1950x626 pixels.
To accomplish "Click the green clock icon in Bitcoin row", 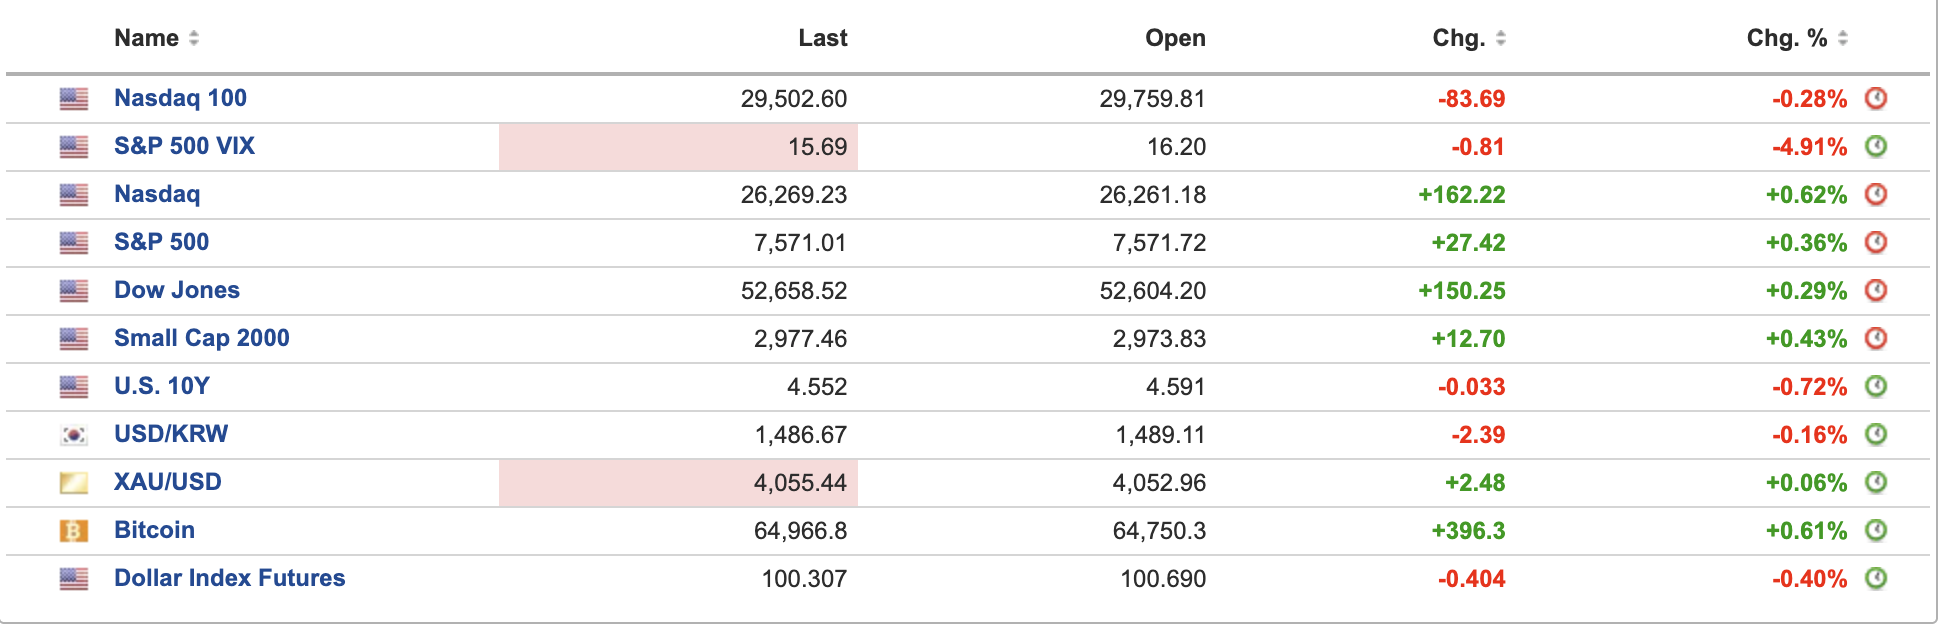I will pos(1876,530).
